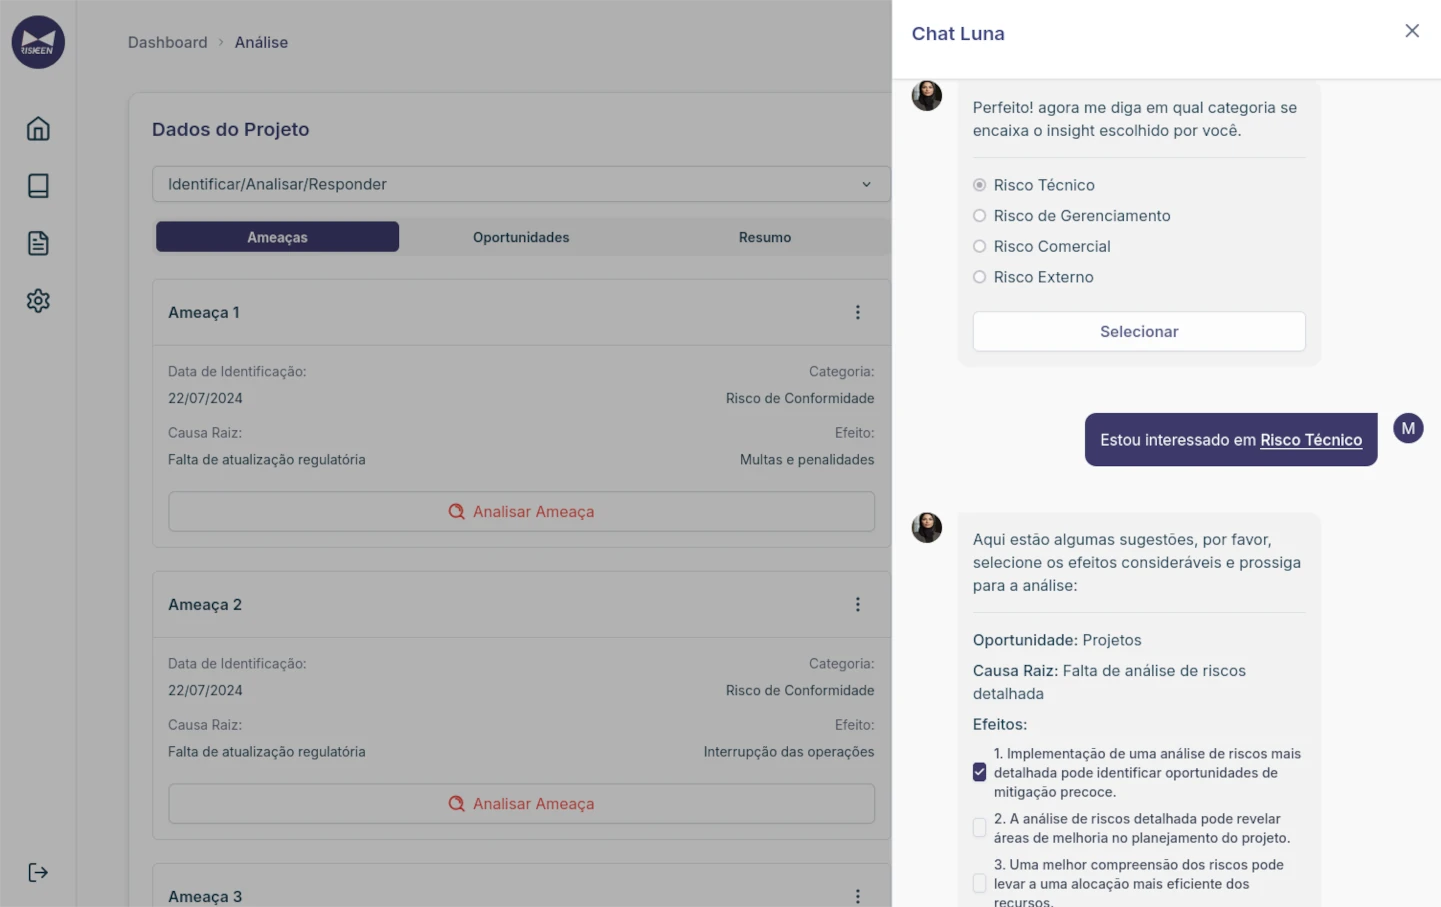Open the Risco Técnico link in the chat bubble

pyautogui.click(x=1311, y=440)
